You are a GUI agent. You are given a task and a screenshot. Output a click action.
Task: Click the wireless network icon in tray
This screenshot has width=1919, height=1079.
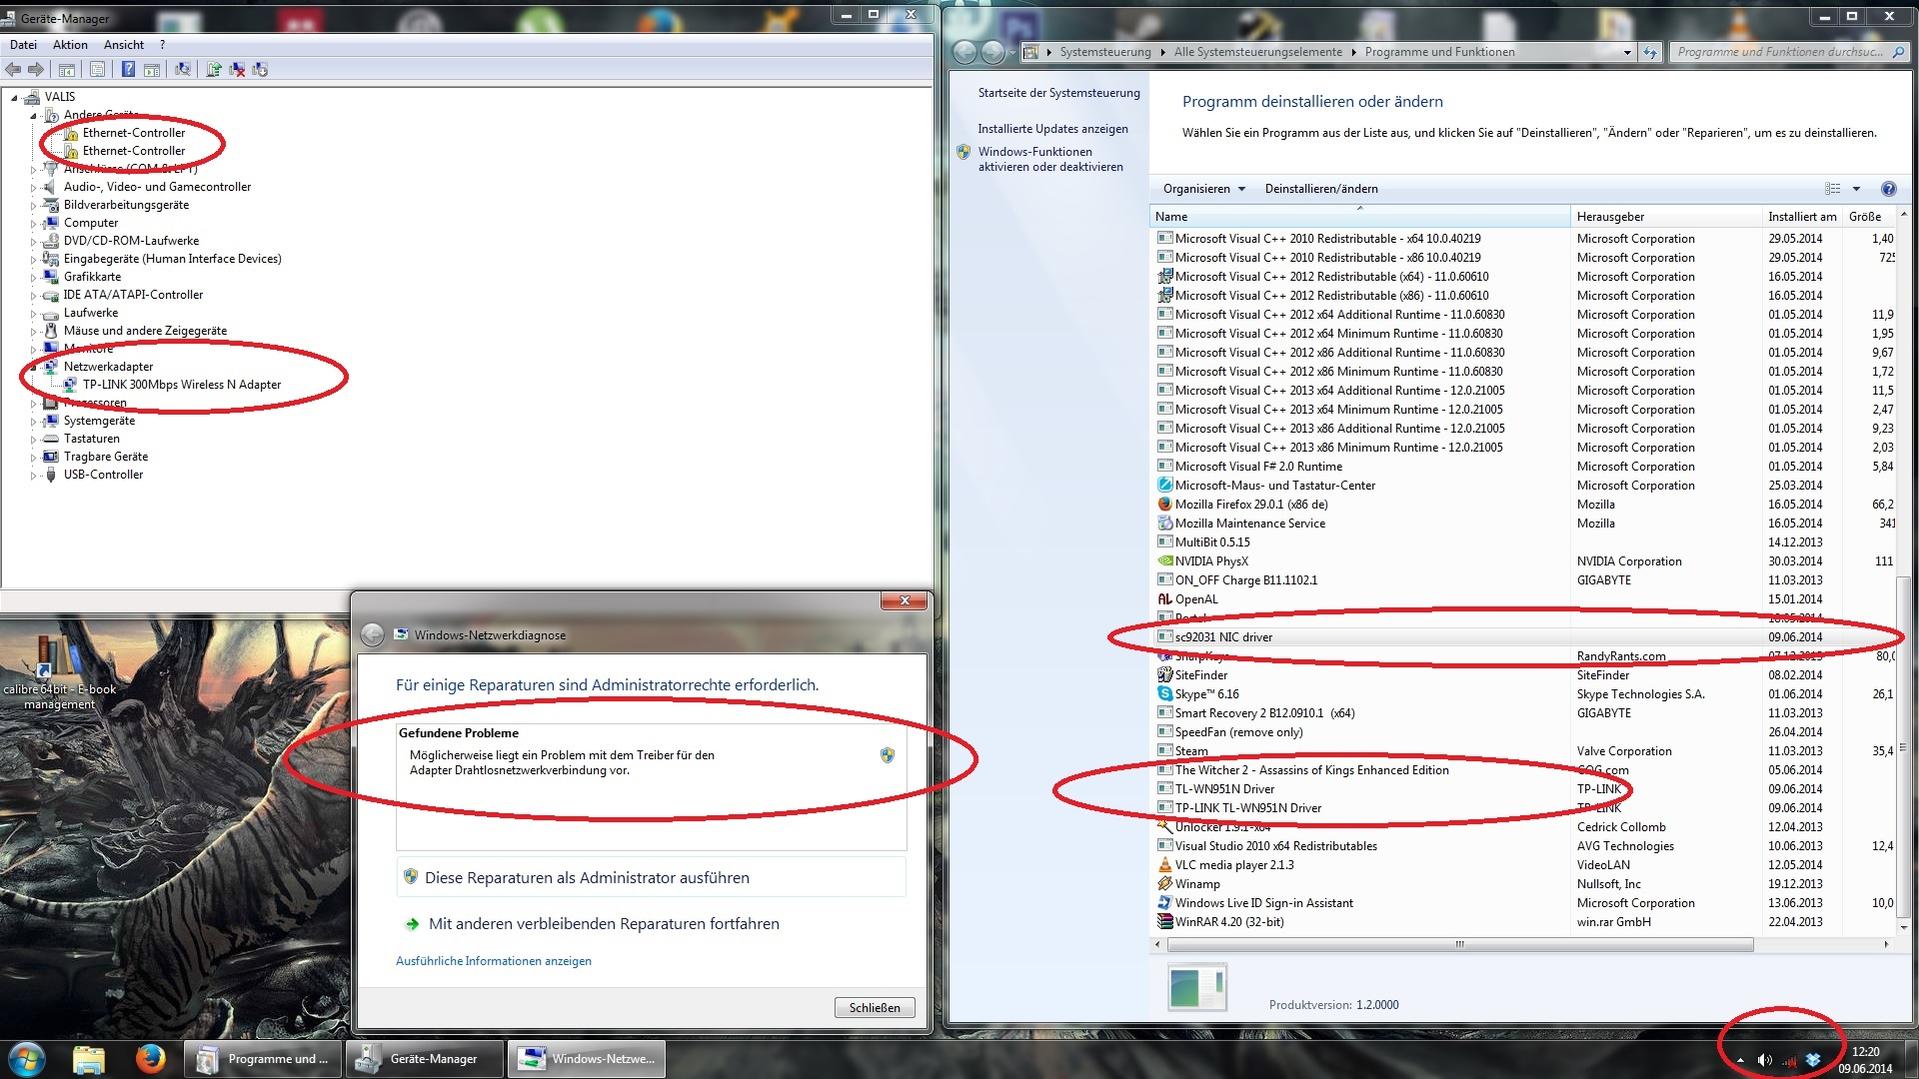coord(1789,1060)
